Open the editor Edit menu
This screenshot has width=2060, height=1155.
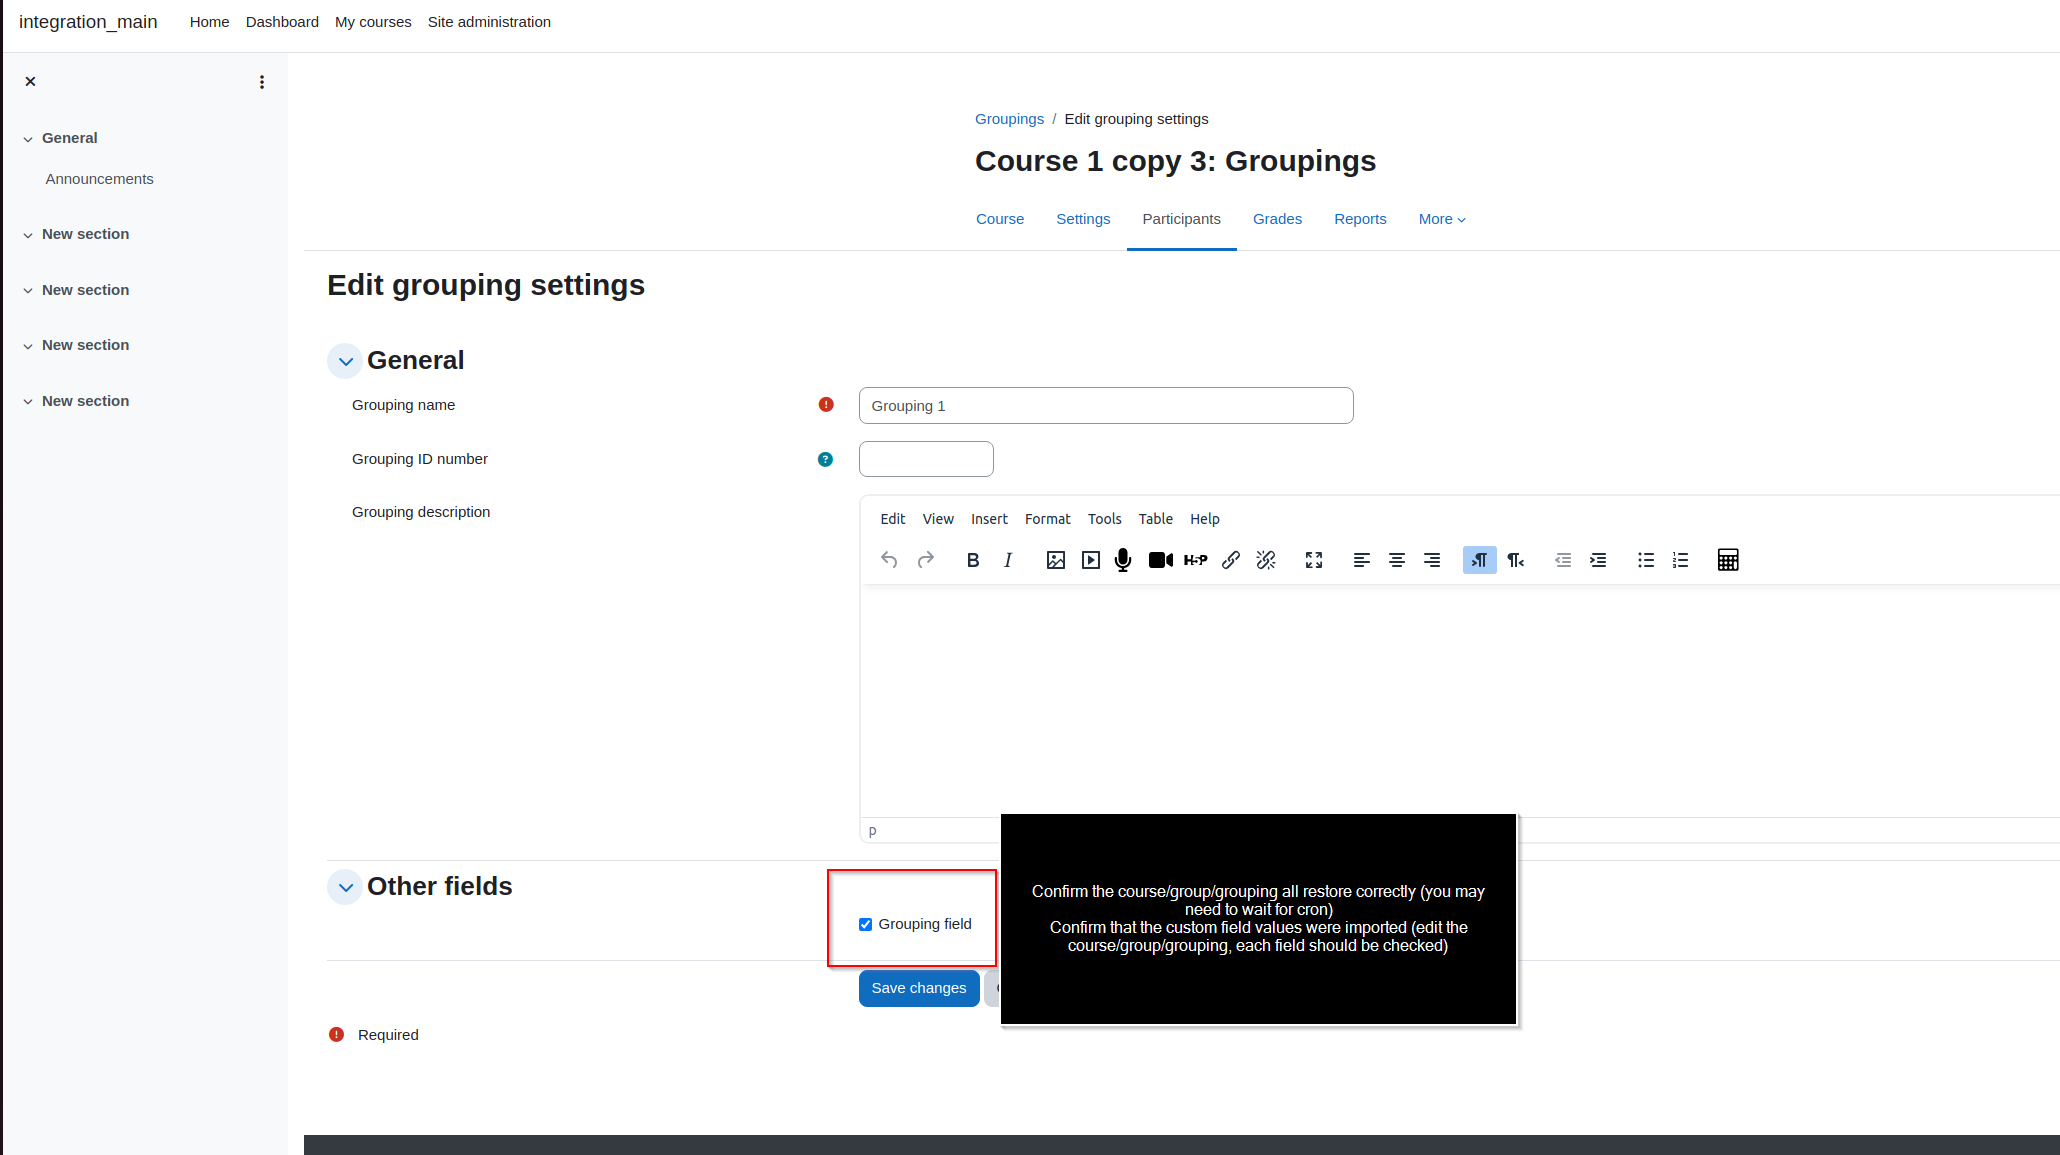[x=893, y=519]
